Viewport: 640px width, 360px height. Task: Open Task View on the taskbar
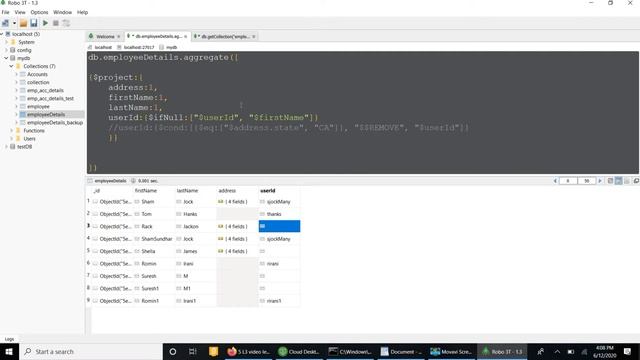click(193, 351)
